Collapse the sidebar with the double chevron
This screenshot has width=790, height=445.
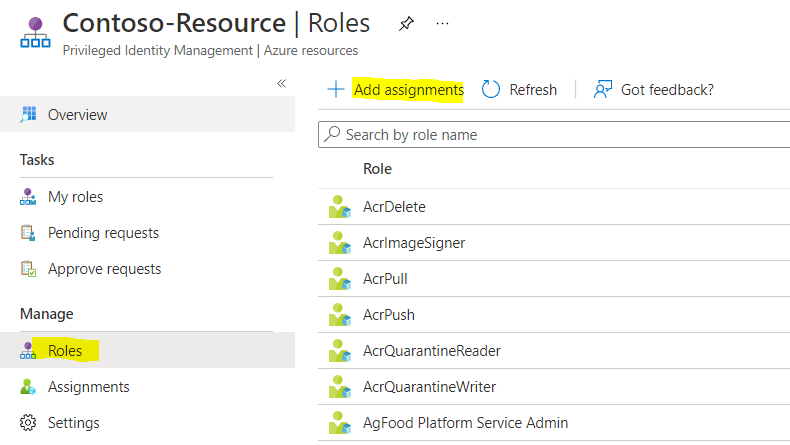tap(282, 84)
